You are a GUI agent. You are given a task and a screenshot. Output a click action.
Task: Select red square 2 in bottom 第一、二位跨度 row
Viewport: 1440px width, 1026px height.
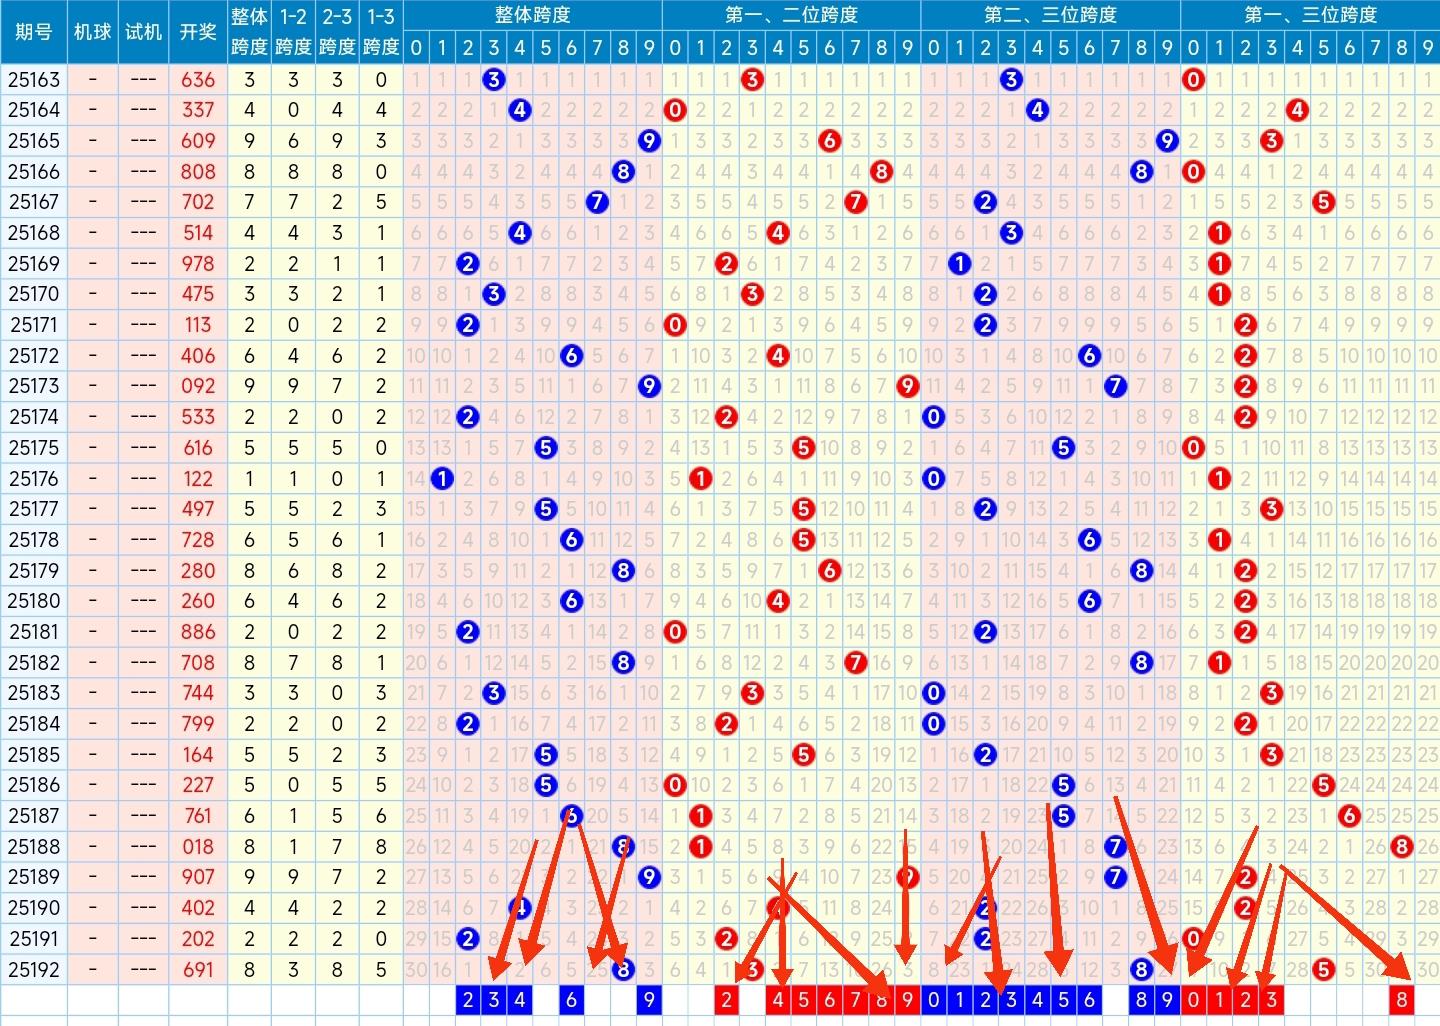point(727,999)
